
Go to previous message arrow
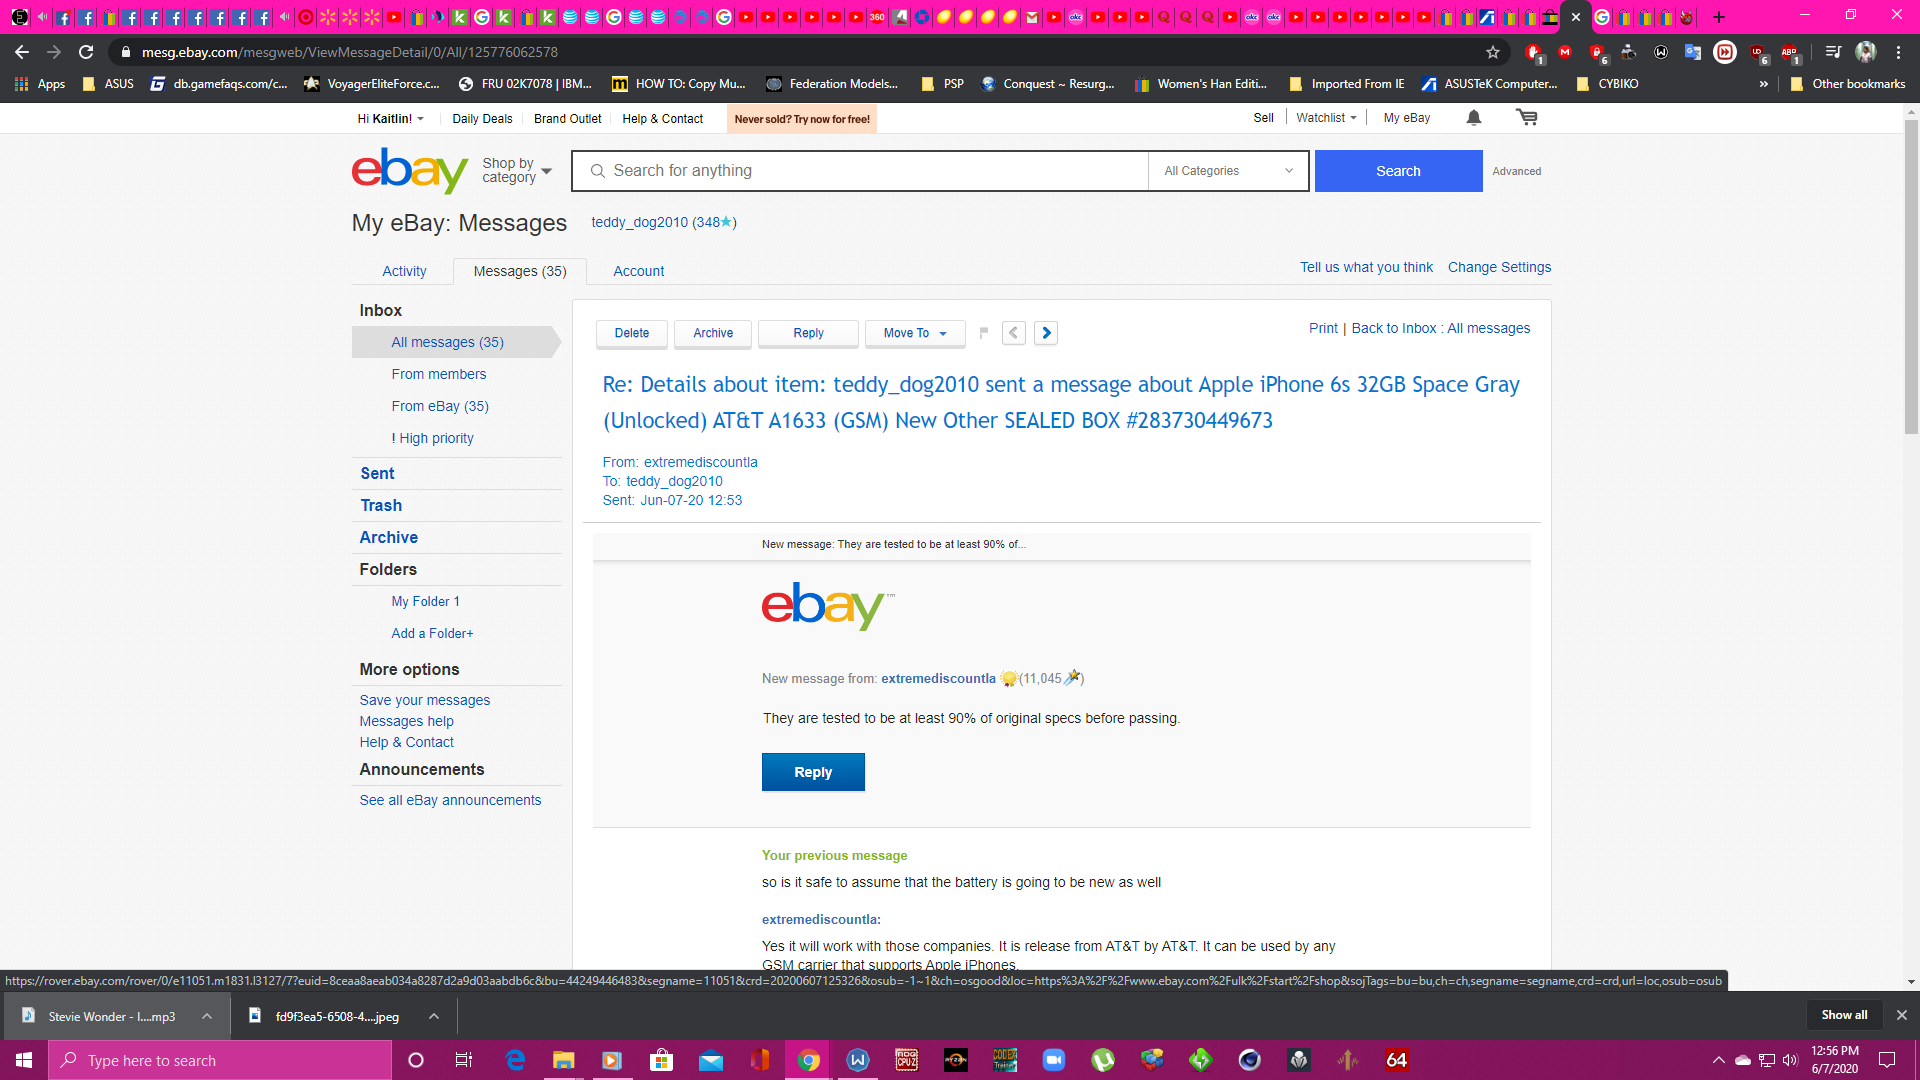1014,333
